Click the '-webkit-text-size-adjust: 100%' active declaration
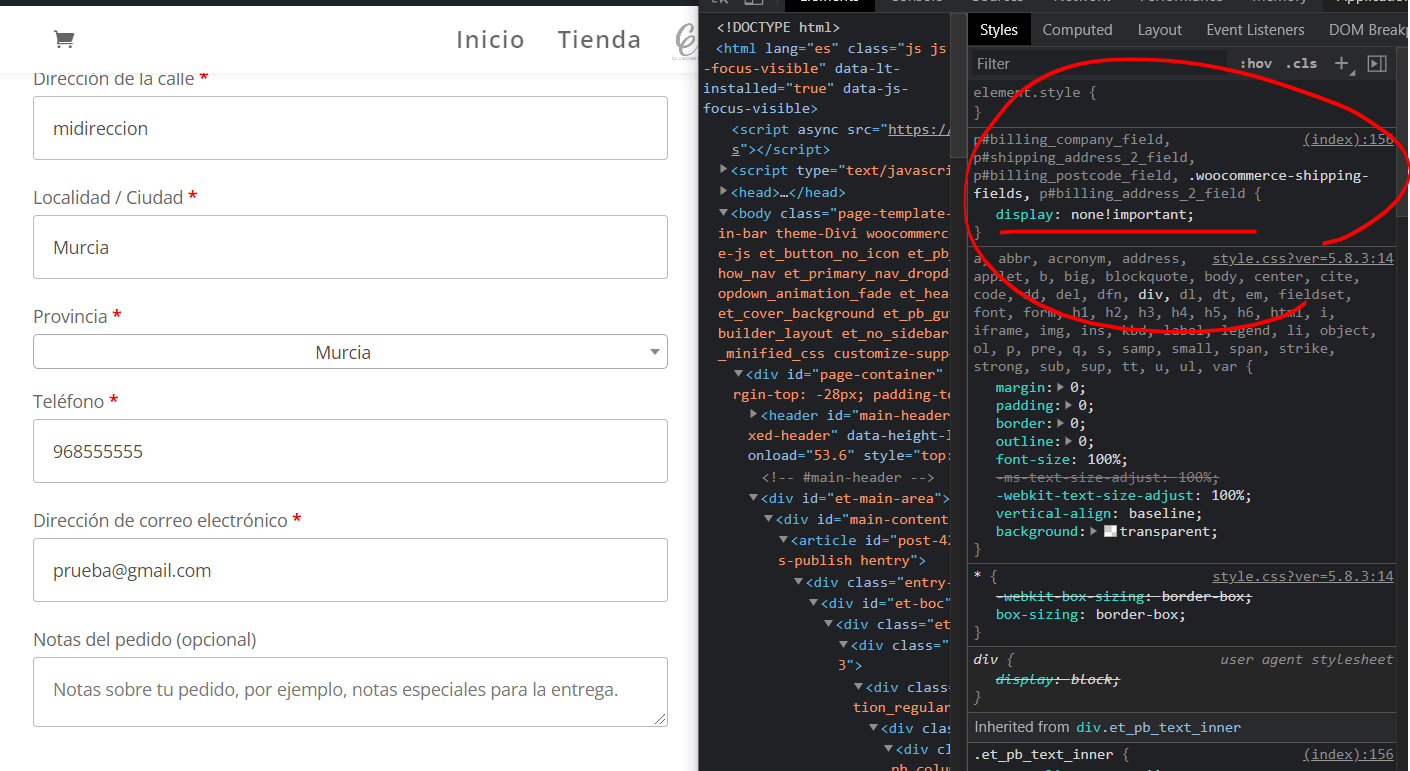The height and width of the screenshot is (771, 1410). (x=1123, y=495)
